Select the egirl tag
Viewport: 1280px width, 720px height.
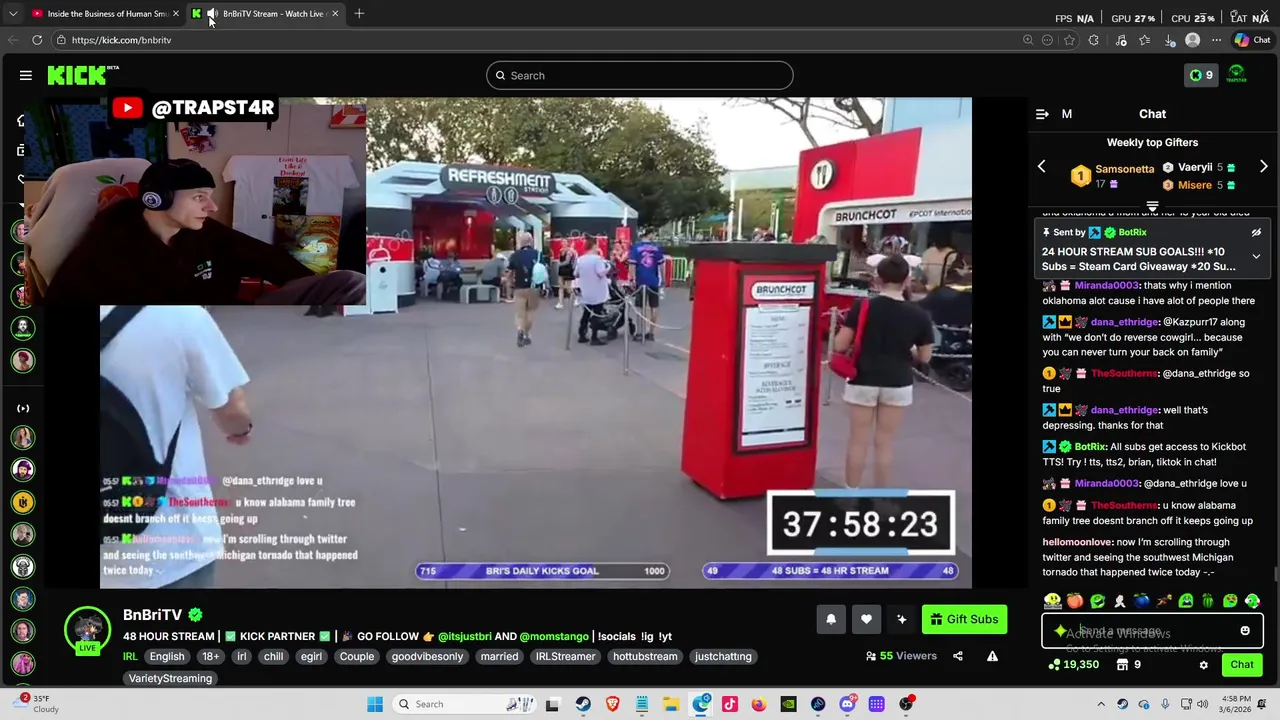(x=311, y=656)
